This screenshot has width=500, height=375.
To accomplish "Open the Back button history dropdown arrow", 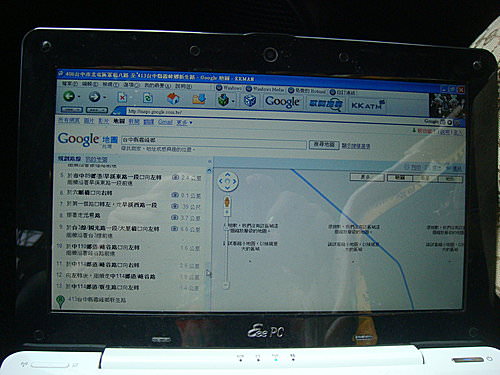I will tap(79, 97).
